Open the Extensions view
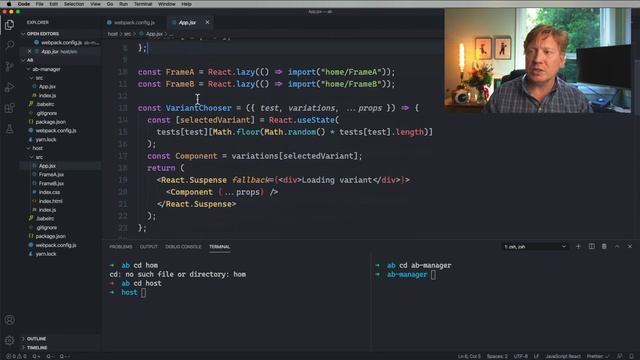This screenshot has height=360, width=640. [9, 108]
